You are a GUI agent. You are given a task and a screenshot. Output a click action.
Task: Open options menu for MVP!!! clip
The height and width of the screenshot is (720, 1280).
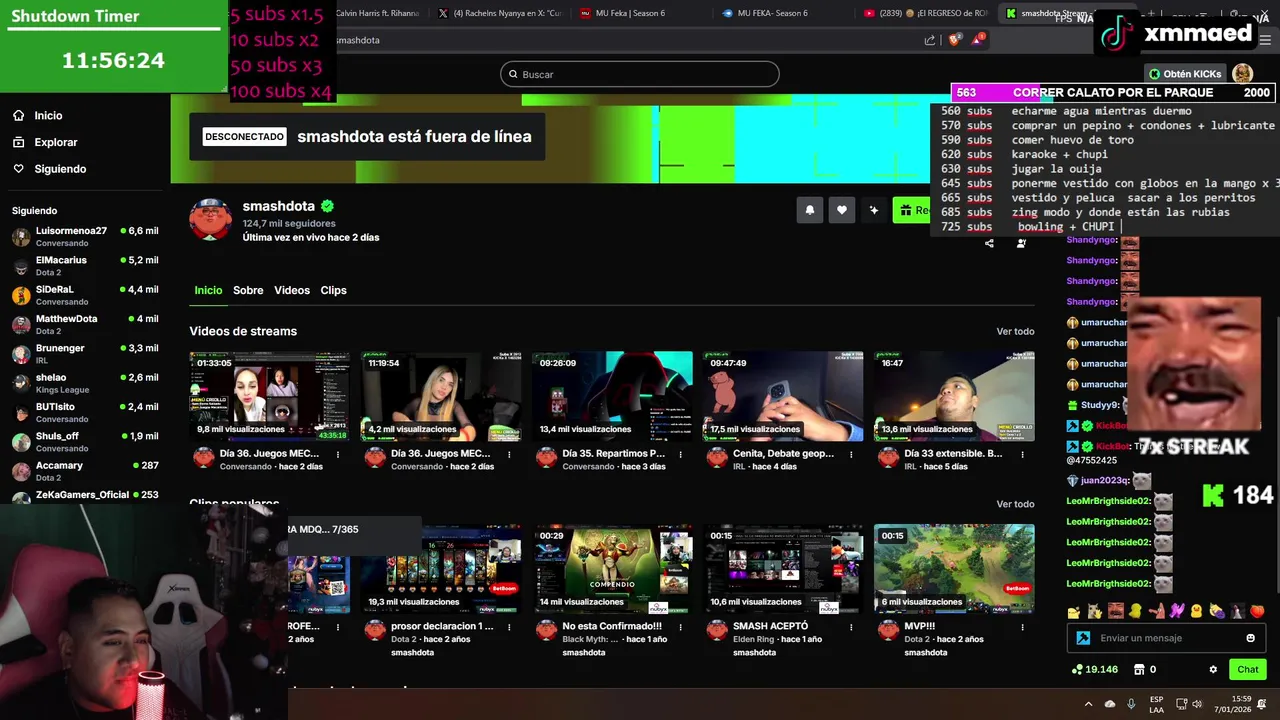(x=1022, y=627)
